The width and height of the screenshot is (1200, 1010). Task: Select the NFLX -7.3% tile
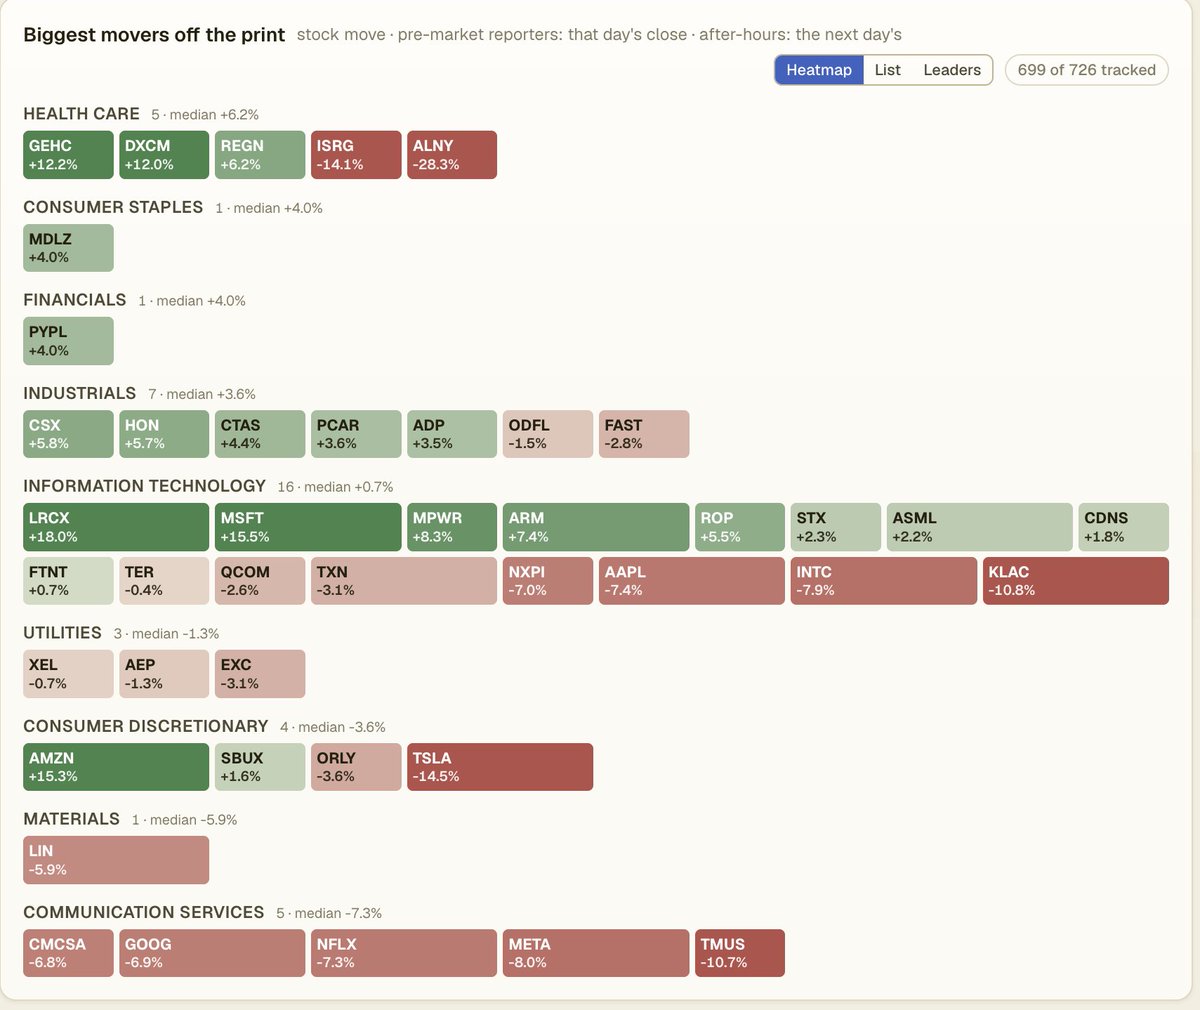tap(404, 953)
